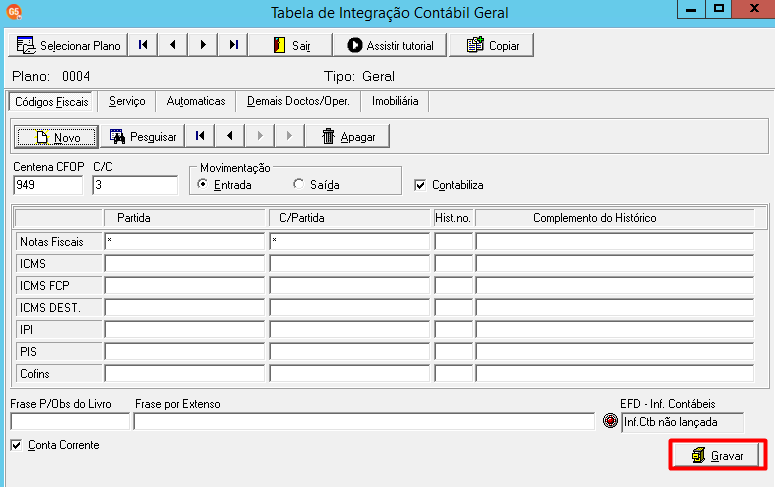Image resolution: width=775 pixels, height=487 pixels.
Task: Click the Centena CFOP input field
Action: click(48, 185)
